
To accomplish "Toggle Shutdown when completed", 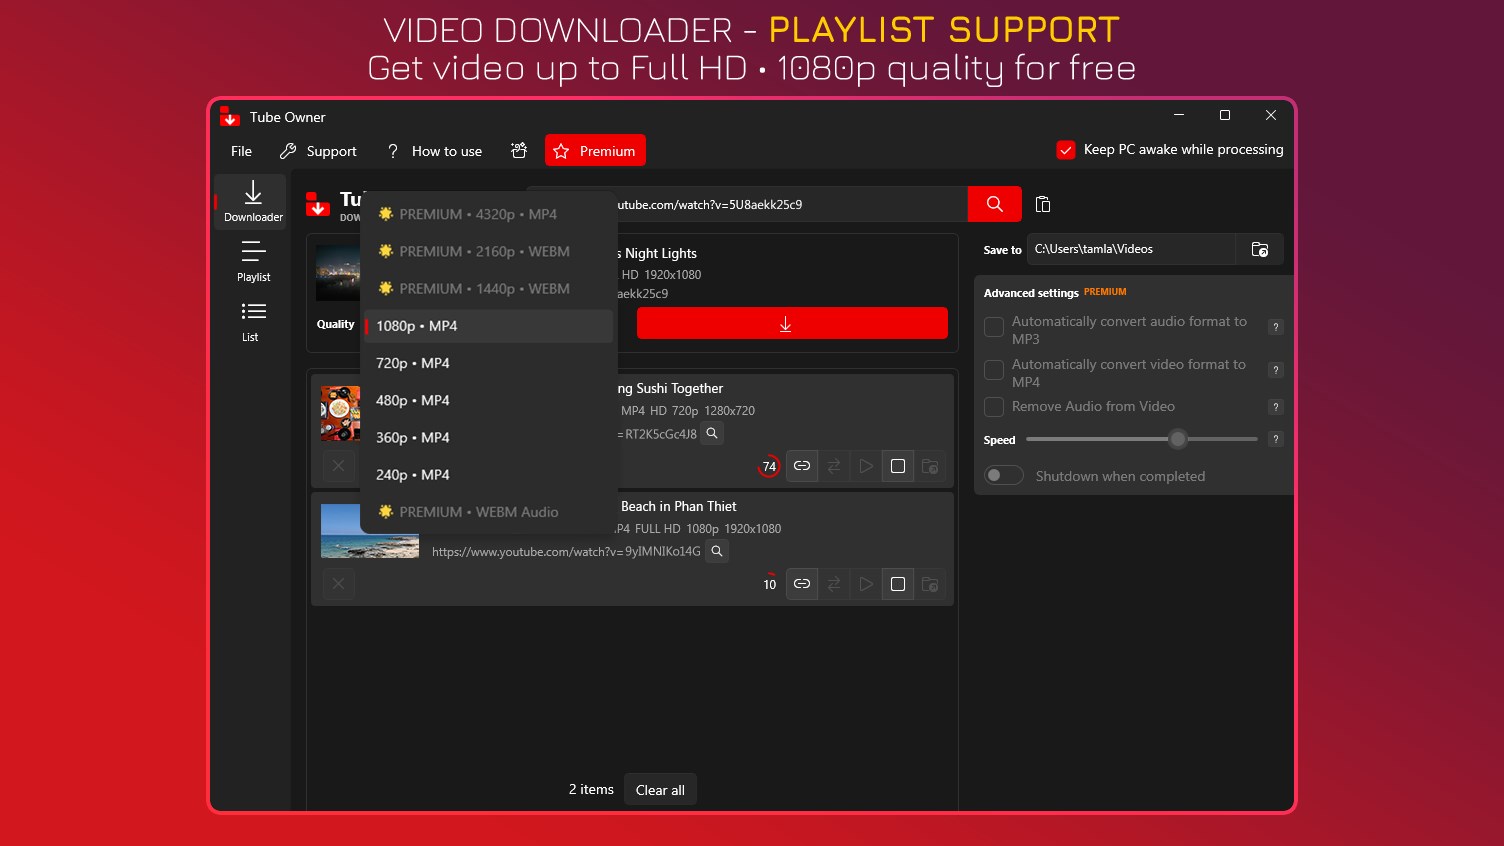I will click(x=1004, y=475).
